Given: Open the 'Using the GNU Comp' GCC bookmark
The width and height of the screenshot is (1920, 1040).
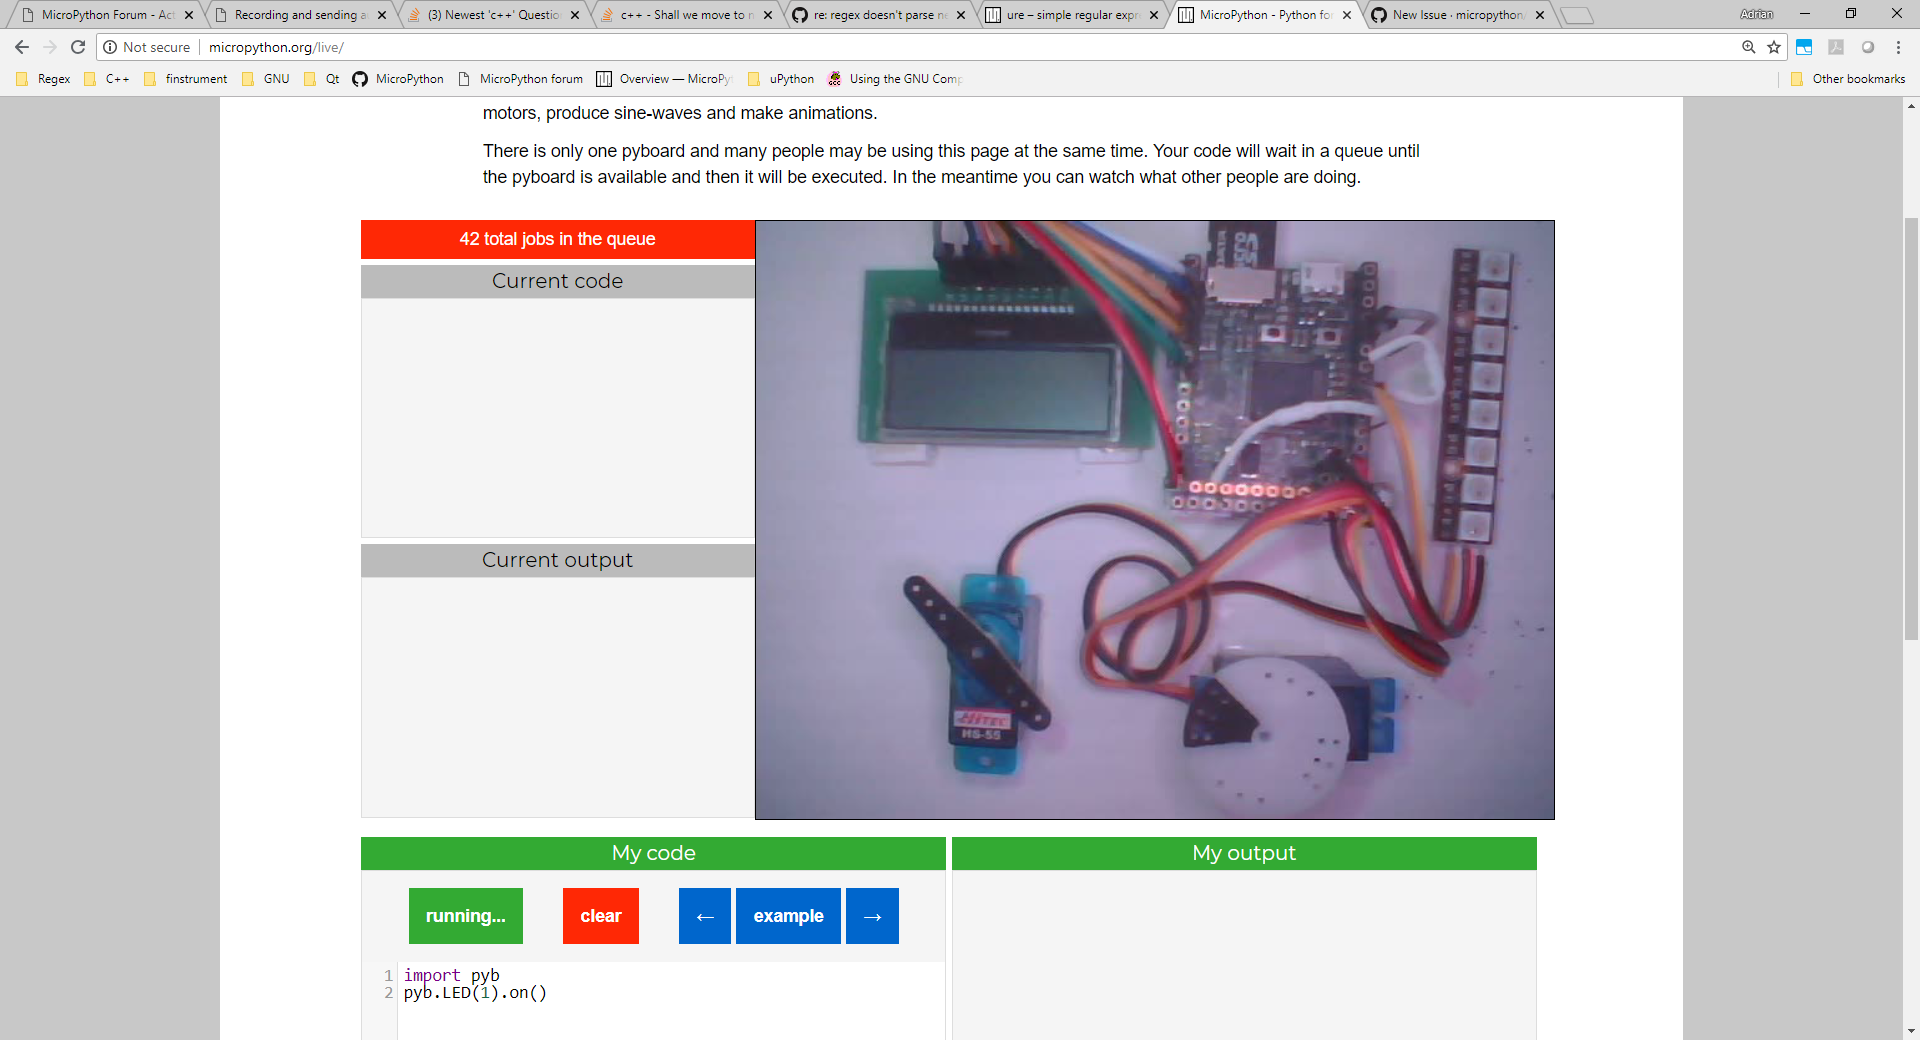Looking at the screenshot, I should click(x=895, y=79).
